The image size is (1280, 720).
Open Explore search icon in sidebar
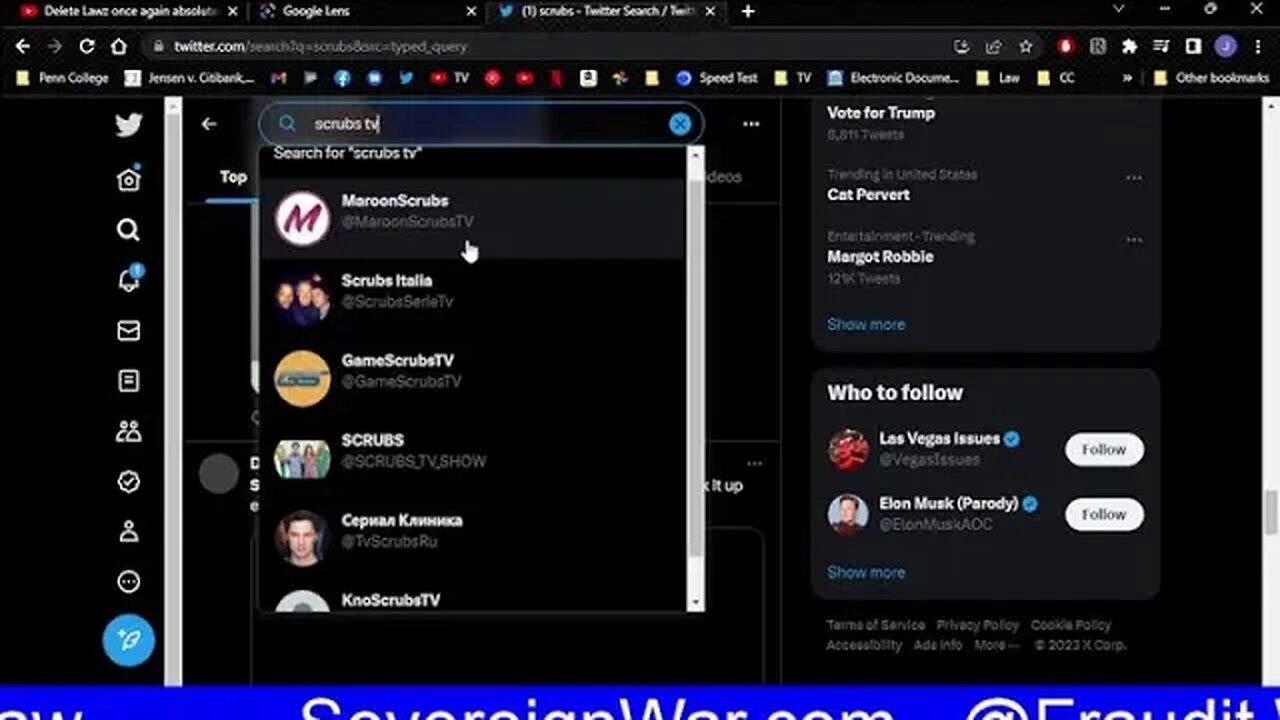coord(128,230)
